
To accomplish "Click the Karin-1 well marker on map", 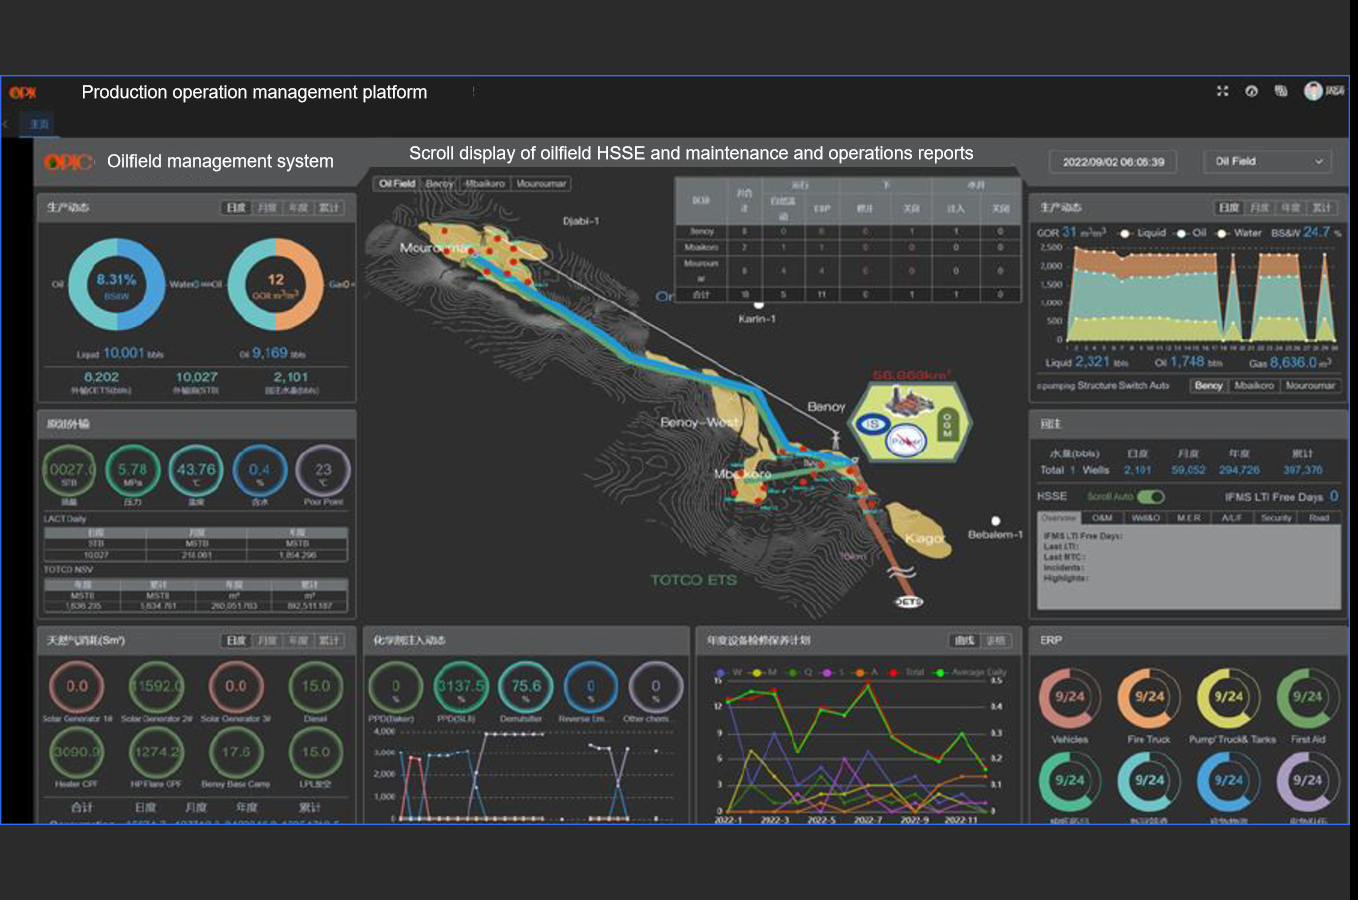I will point(758,305).
